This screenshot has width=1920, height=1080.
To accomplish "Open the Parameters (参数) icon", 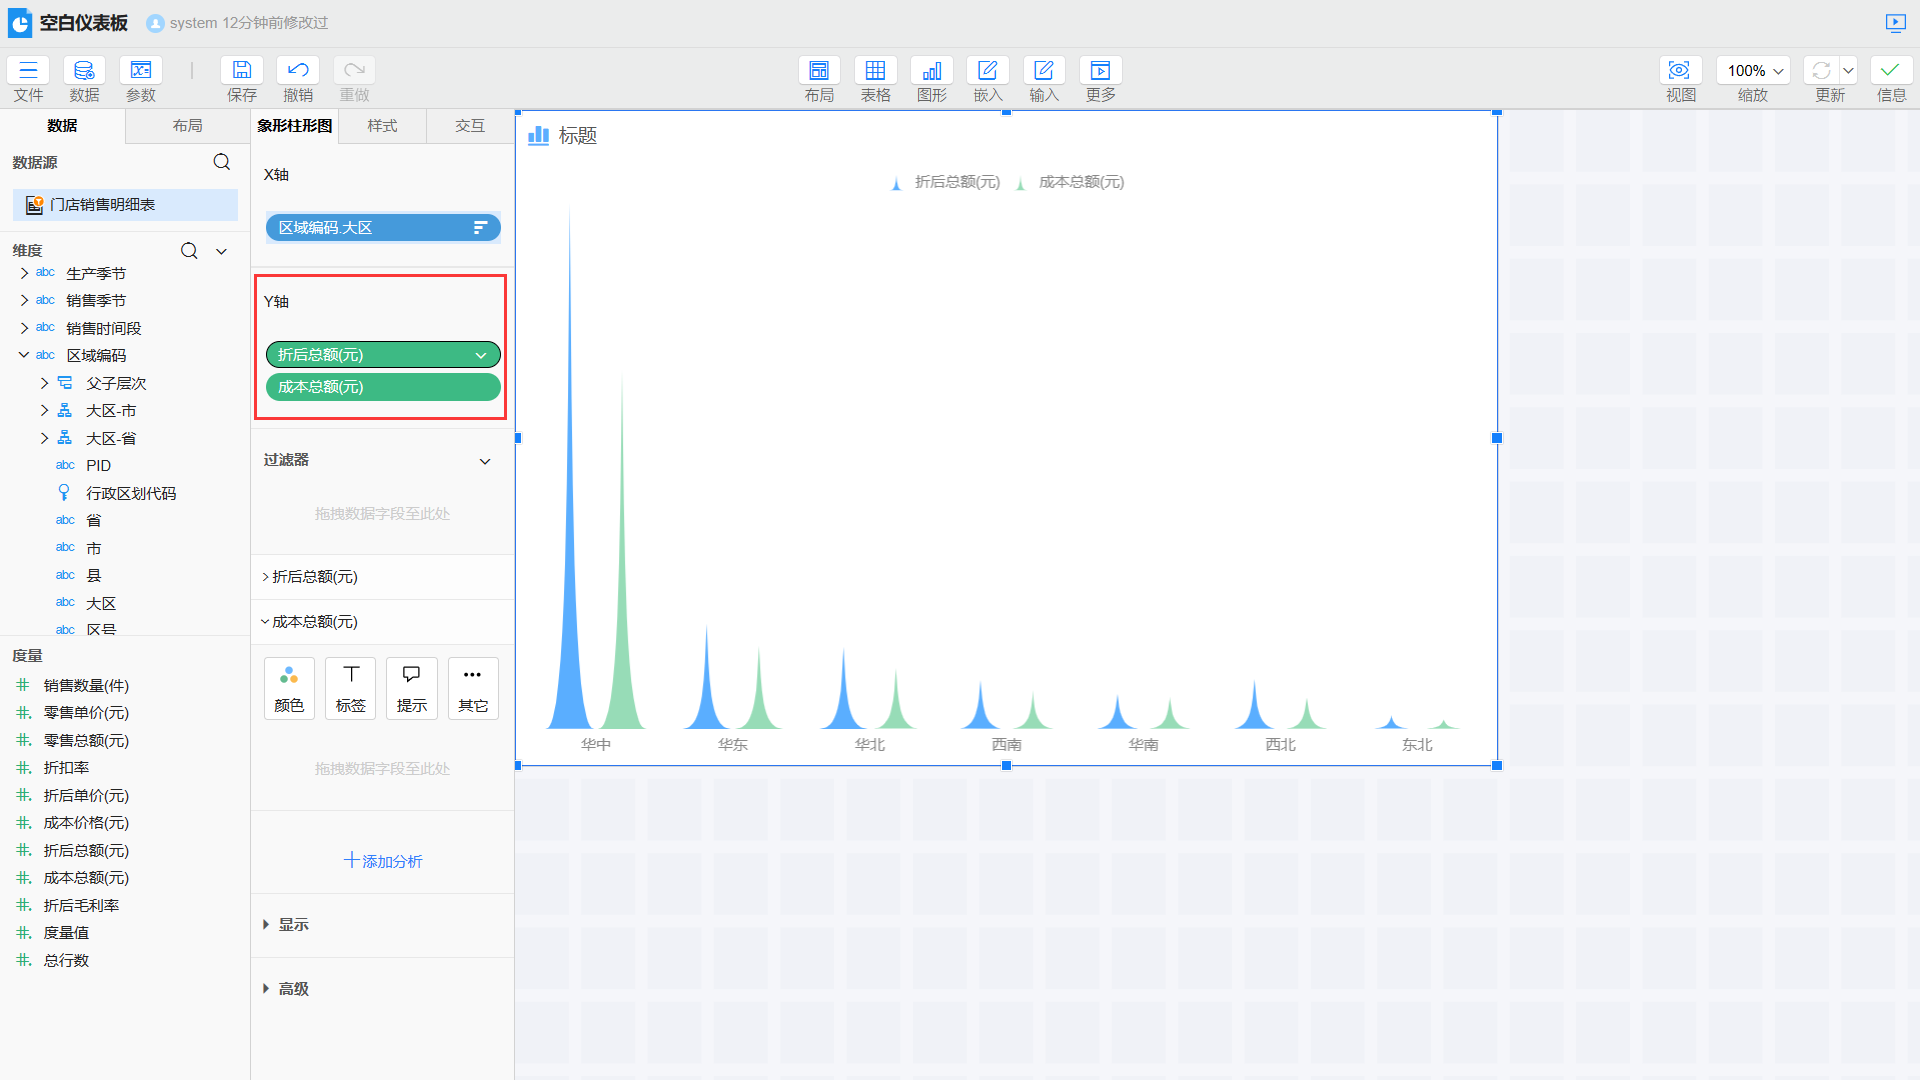I will tap(140, 71).
